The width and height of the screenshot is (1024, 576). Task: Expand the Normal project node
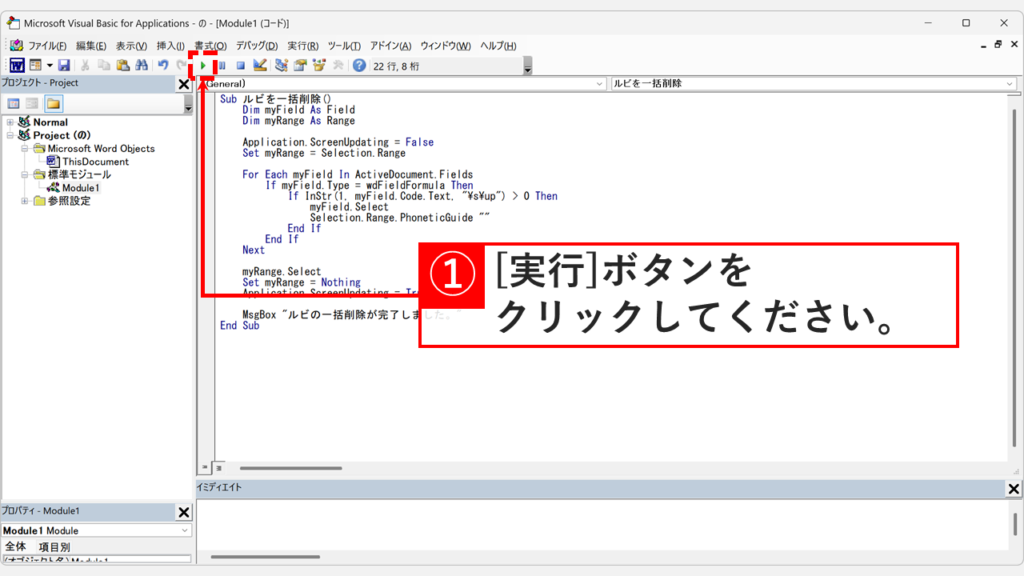[9, 122]
